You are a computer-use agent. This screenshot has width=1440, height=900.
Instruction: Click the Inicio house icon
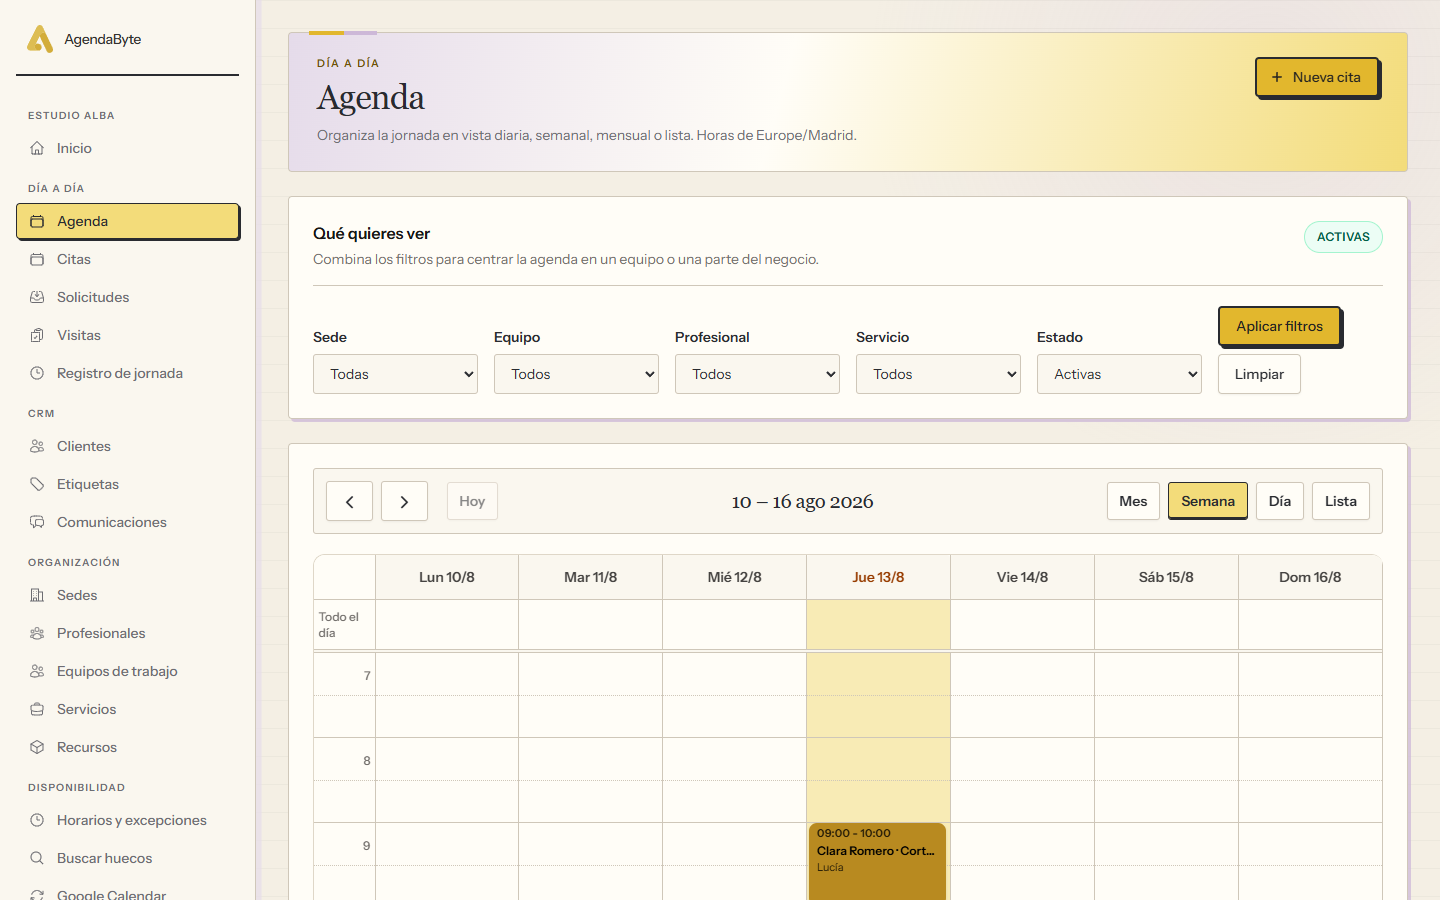[37, 148]
